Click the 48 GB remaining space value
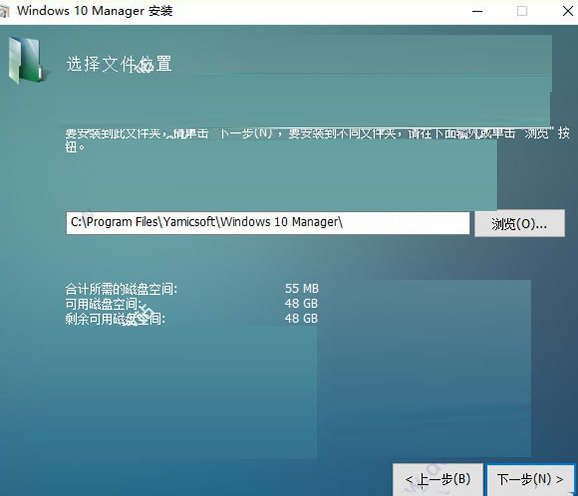This screenshot has width=578, height=496. point(301,318)
